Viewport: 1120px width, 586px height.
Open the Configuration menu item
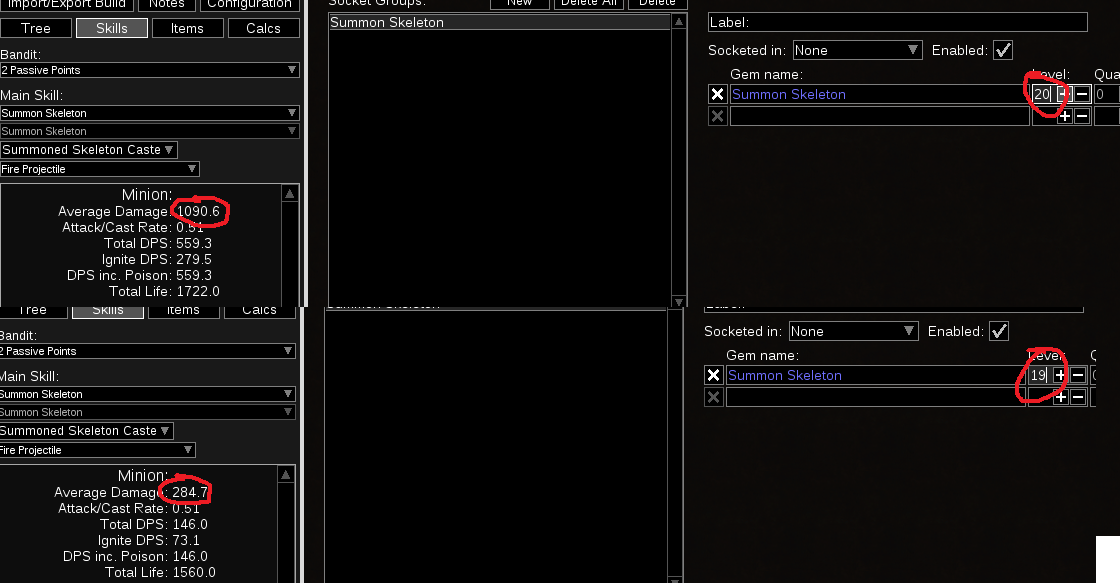[248, 5]
